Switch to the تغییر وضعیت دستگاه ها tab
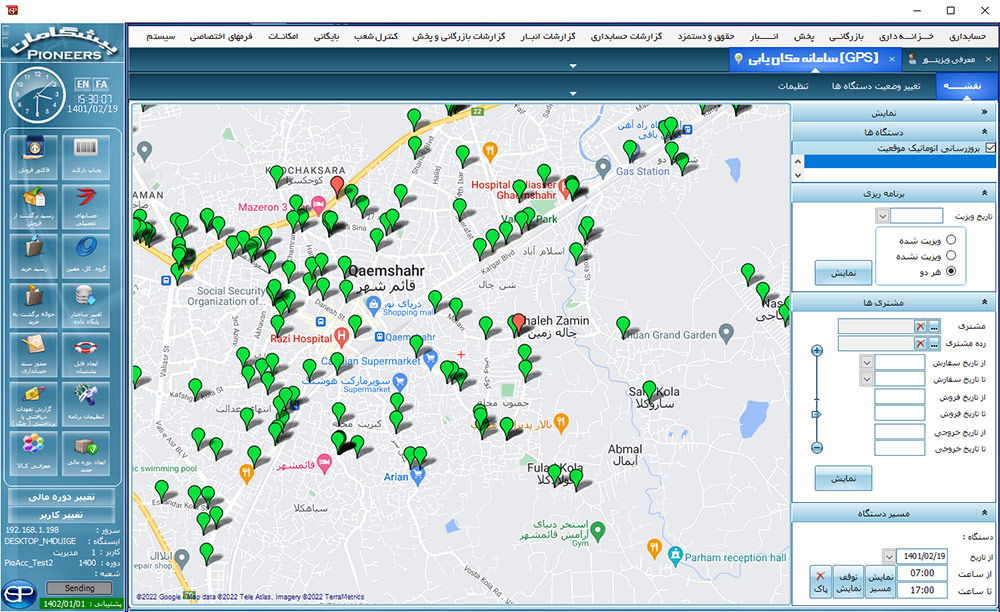This screenshot has width=1000, height=612. pos(876,86)
